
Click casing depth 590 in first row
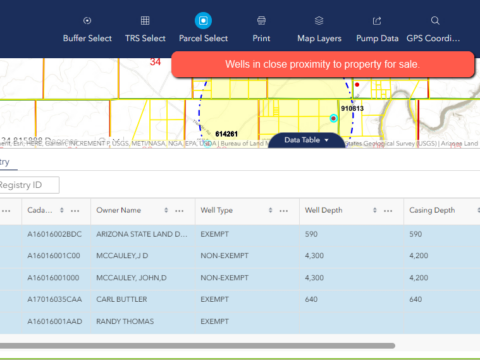pyautogui.click(x=416, y=234)
